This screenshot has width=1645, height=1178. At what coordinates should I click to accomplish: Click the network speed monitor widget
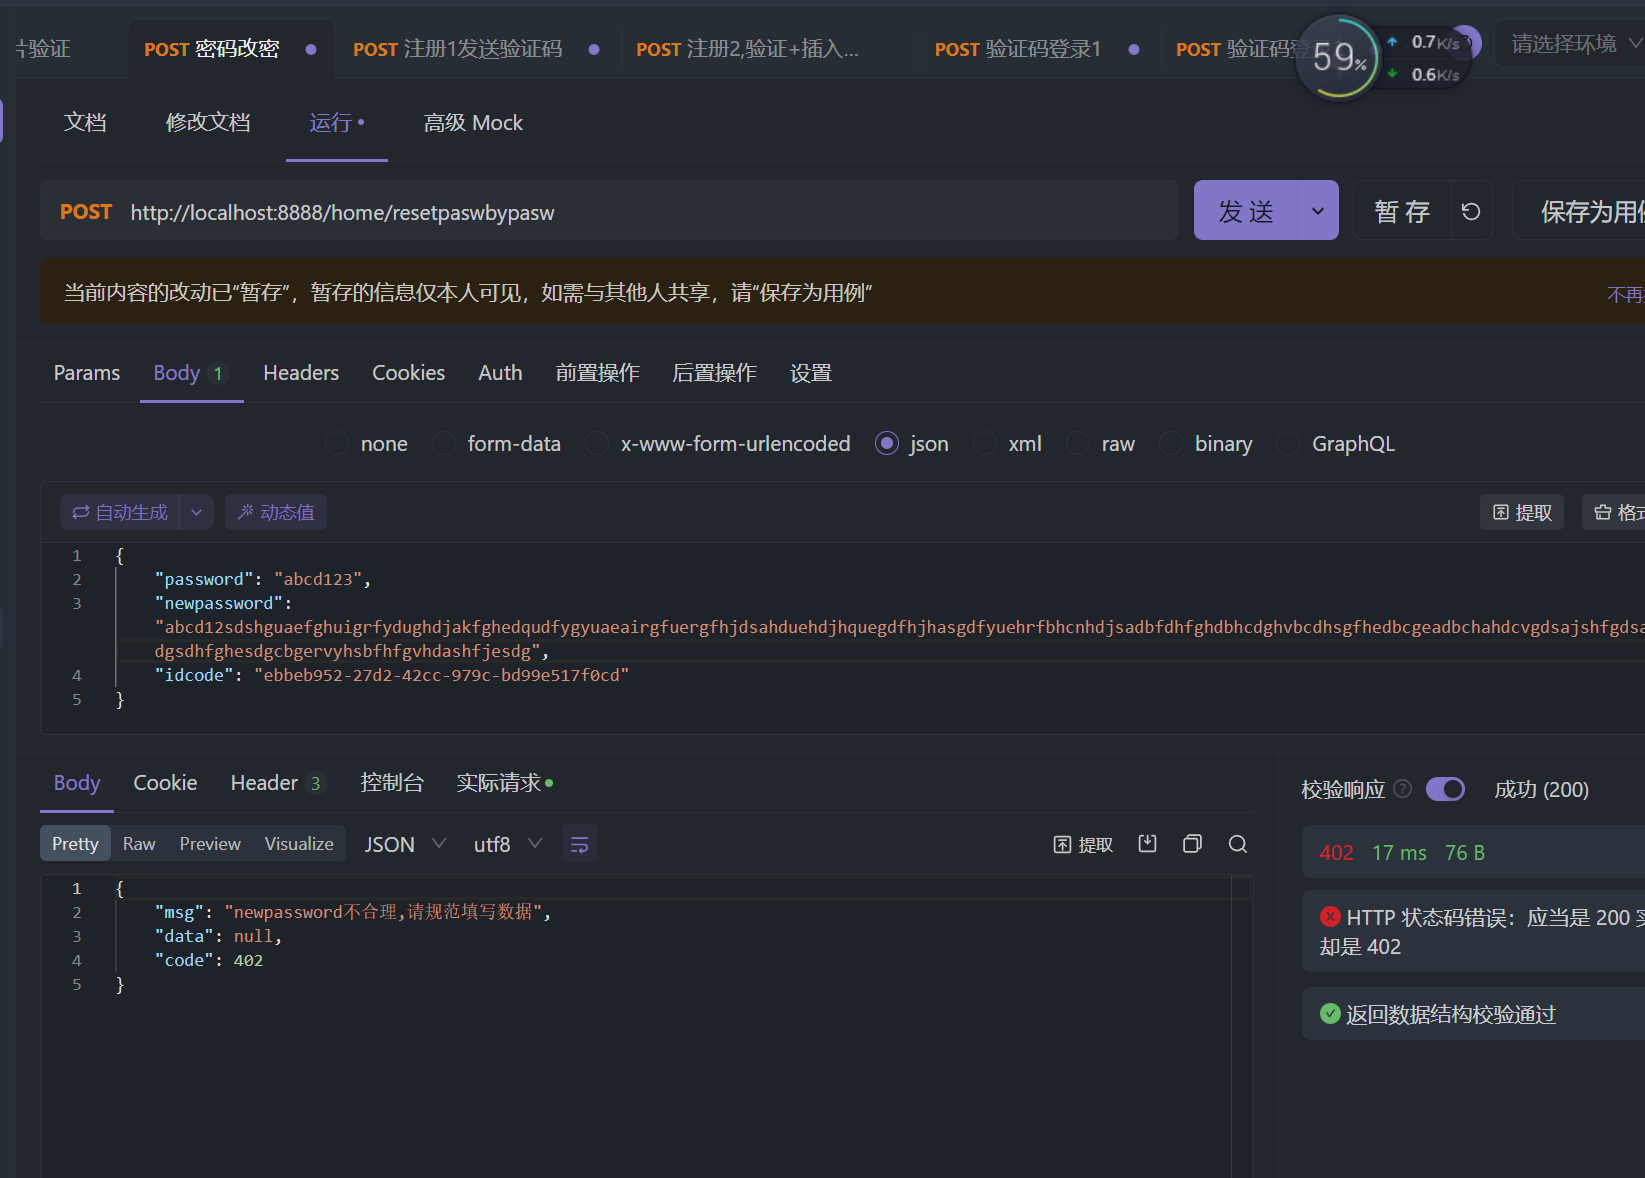point(1385,58)
